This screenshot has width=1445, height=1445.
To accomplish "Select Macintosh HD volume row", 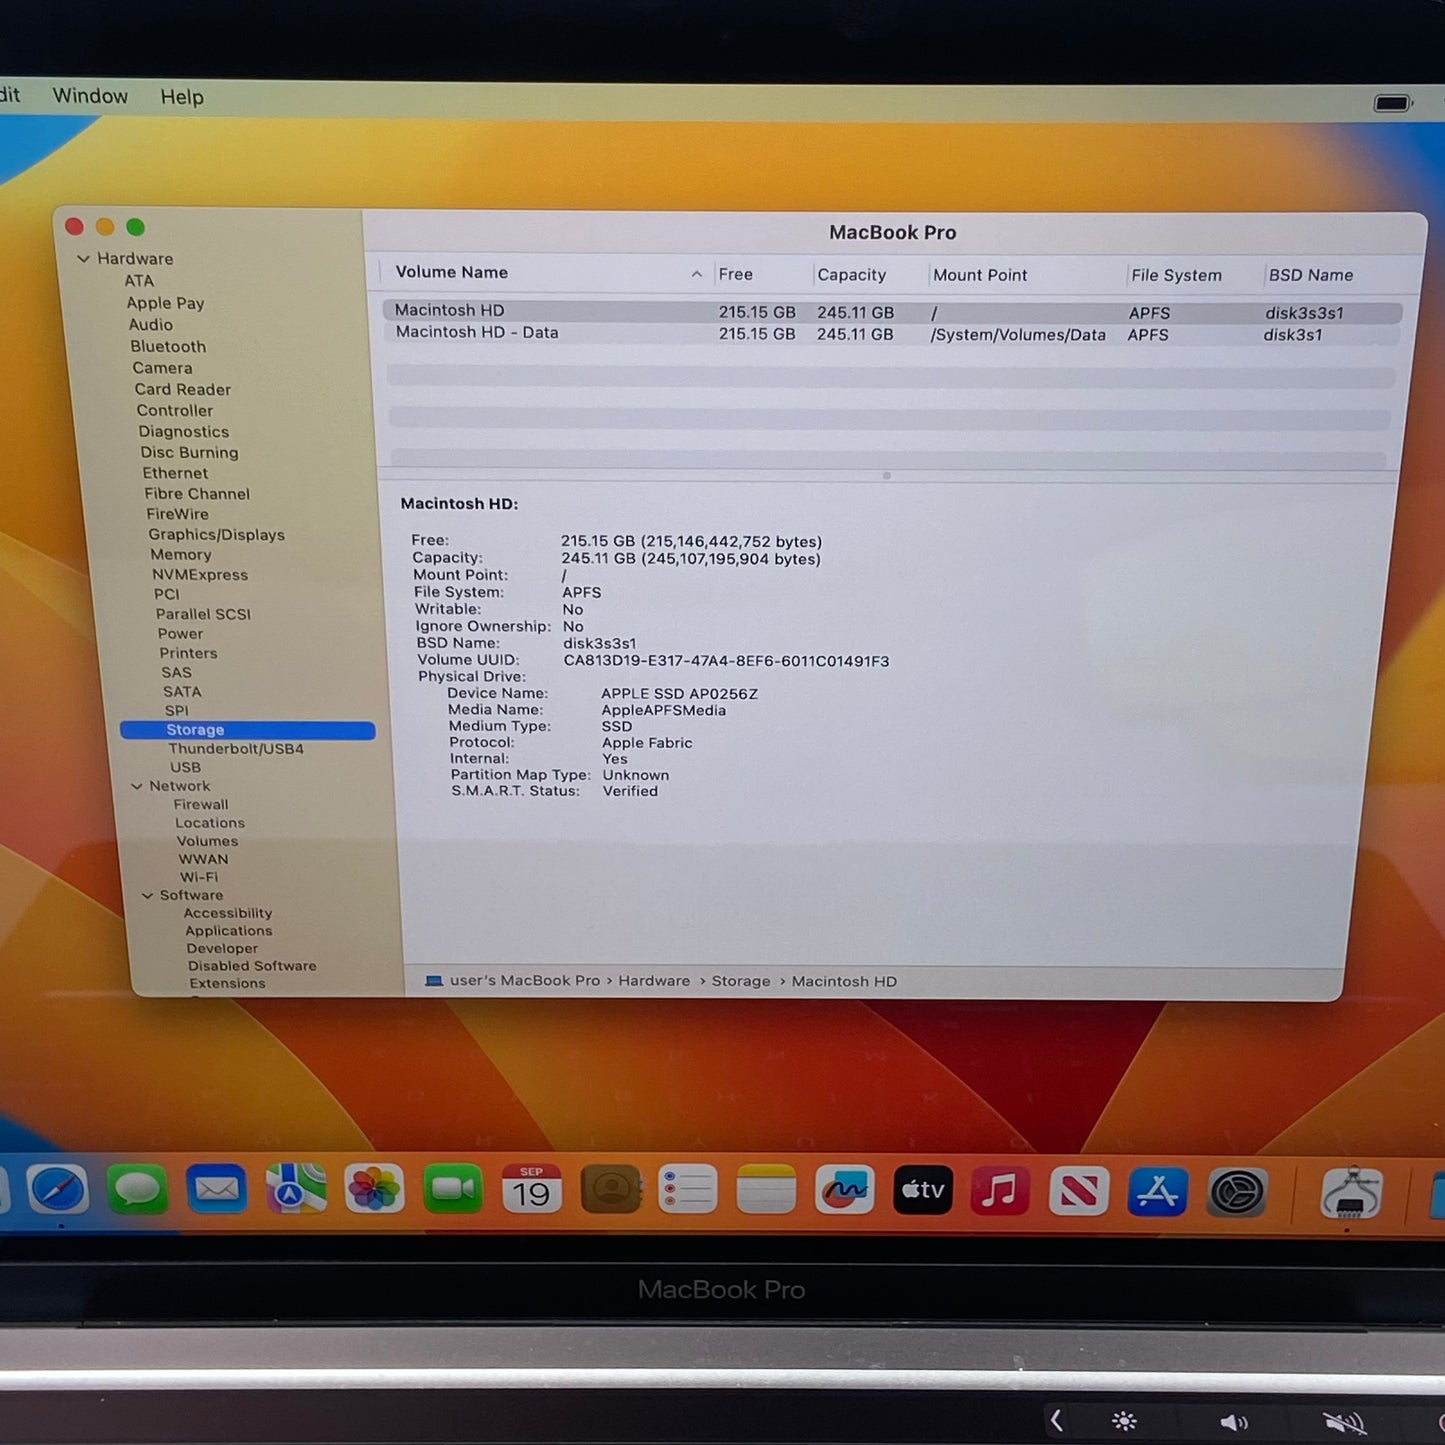I will tap(892, 312).
